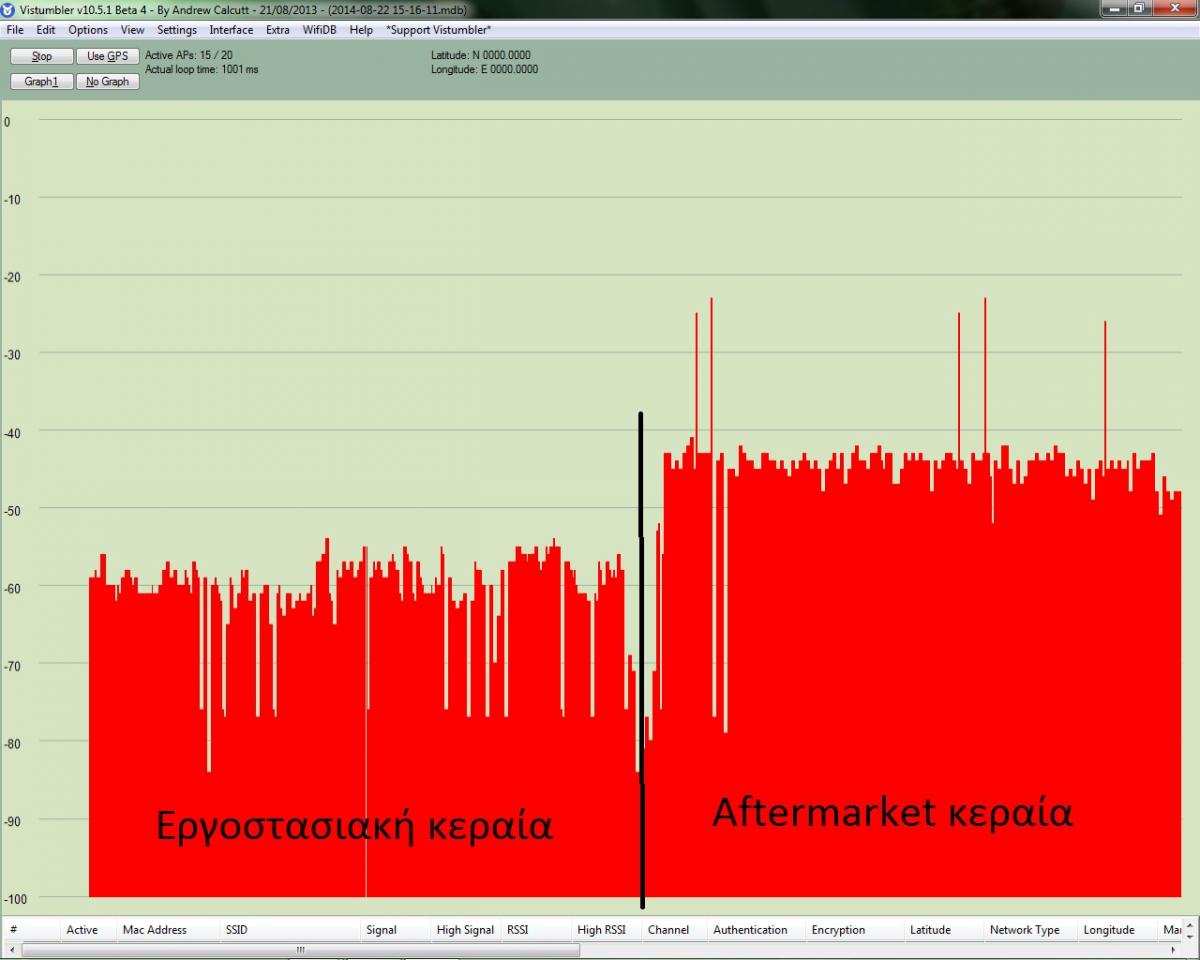1200x960 pixels.
Task: Open the Options menu
Action: (88, 30)
